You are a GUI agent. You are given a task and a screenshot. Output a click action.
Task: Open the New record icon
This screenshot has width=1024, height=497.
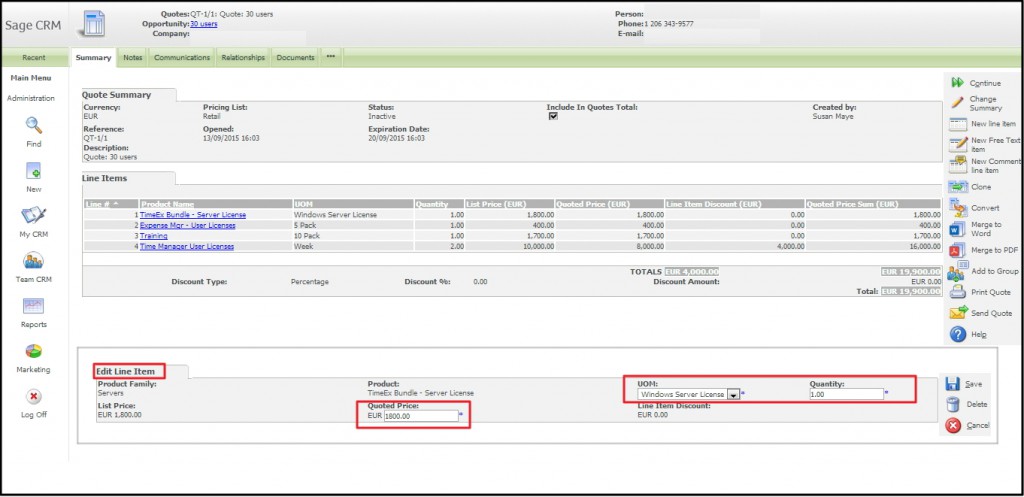click(33, 171)
